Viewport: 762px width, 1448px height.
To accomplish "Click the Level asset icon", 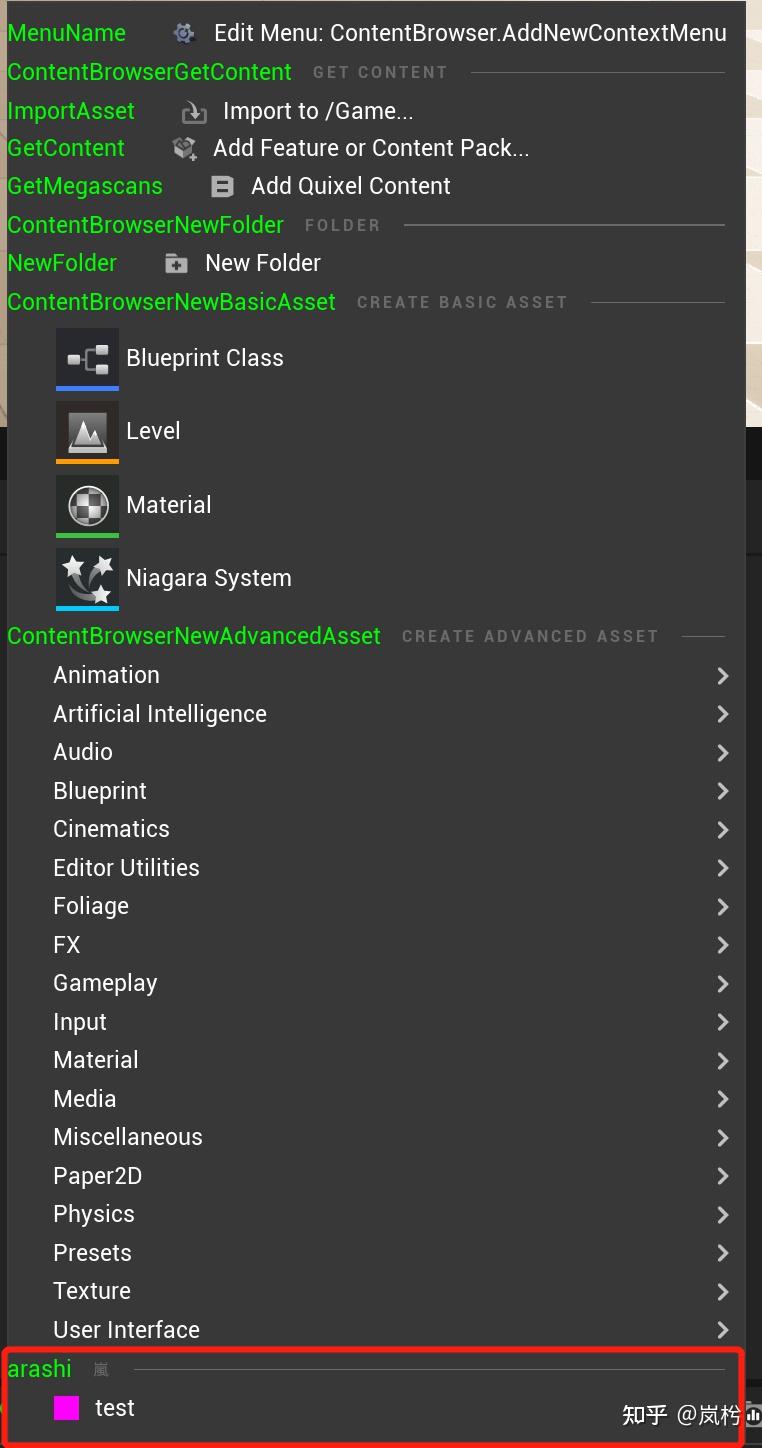I will click(87, 431).
